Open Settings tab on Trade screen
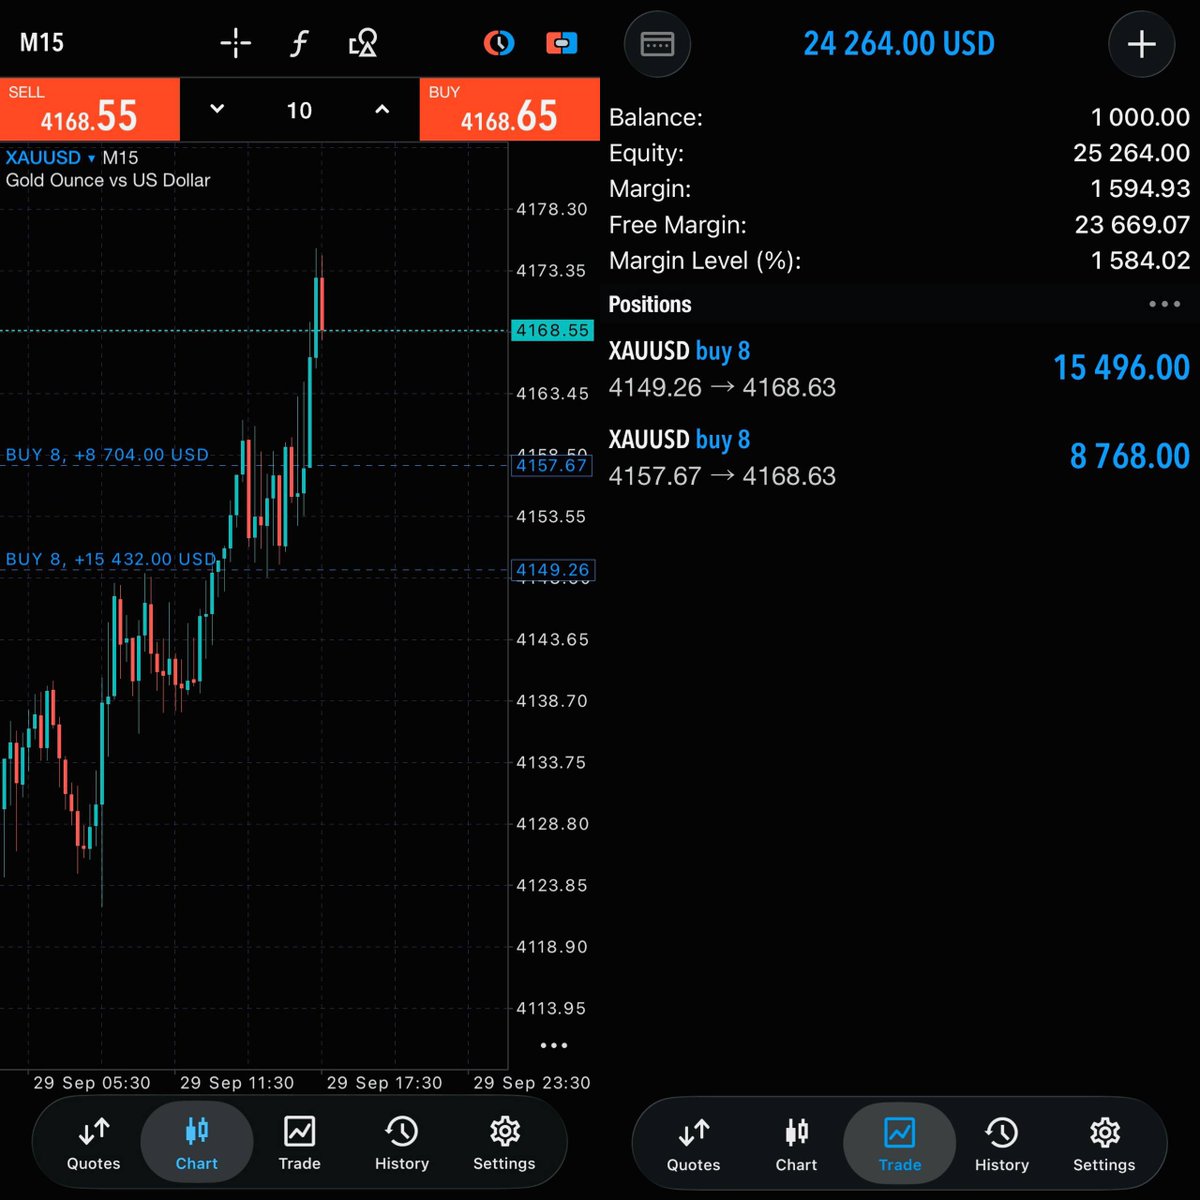1200x1200 pixels. pyautogui.click(x=1104, y=1145)
